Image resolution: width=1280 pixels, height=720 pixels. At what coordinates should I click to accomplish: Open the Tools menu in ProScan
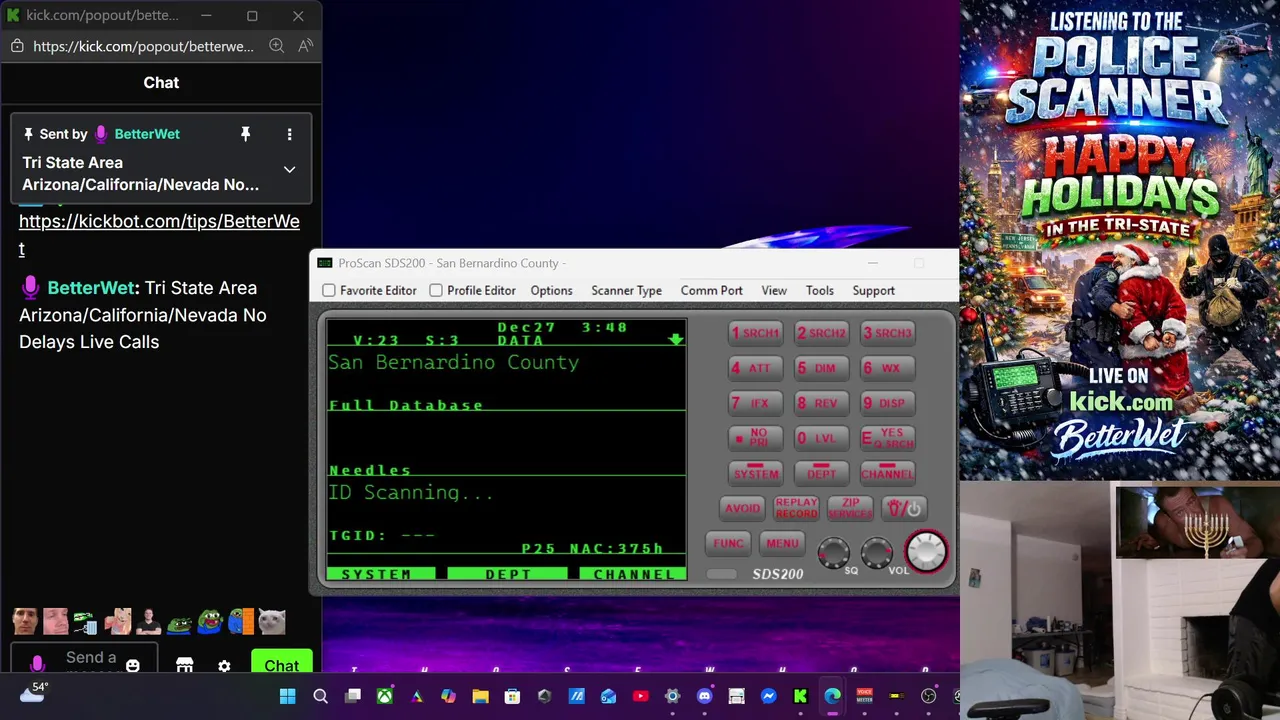pos(819,290)
